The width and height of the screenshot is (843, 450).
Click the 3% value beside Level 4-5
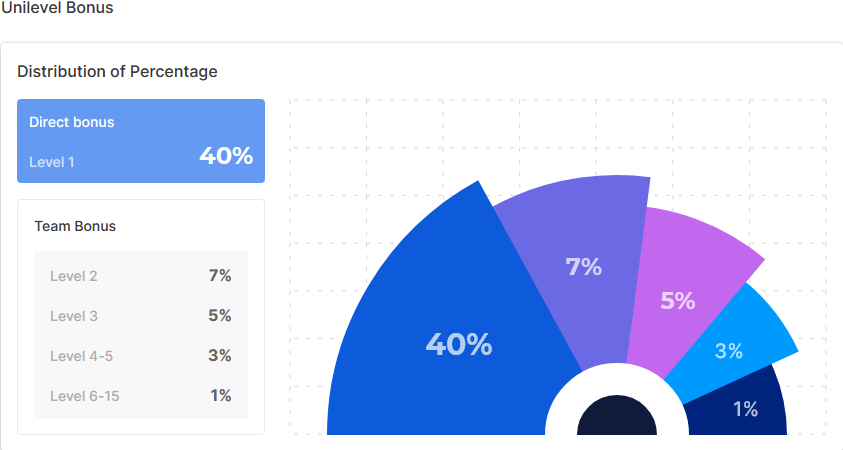point(220,356)
